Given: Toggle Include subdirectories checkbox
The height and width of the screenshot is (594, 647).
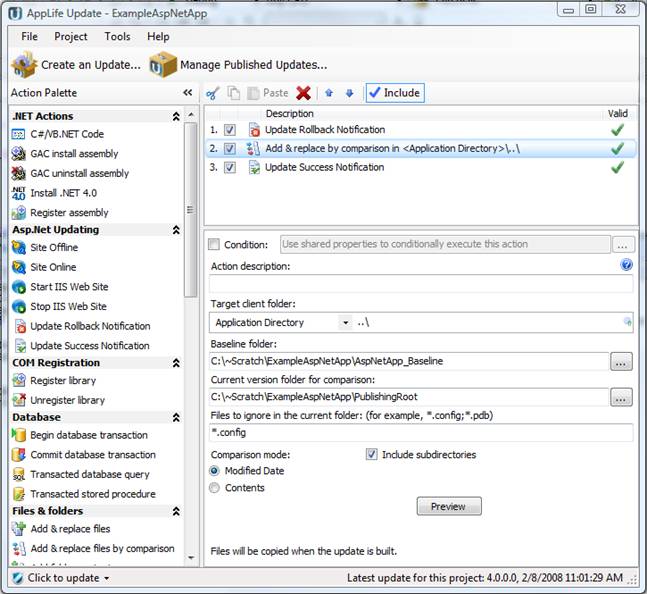Looking at the screenshot, I should pyautogui.click(x=371, y=455).
